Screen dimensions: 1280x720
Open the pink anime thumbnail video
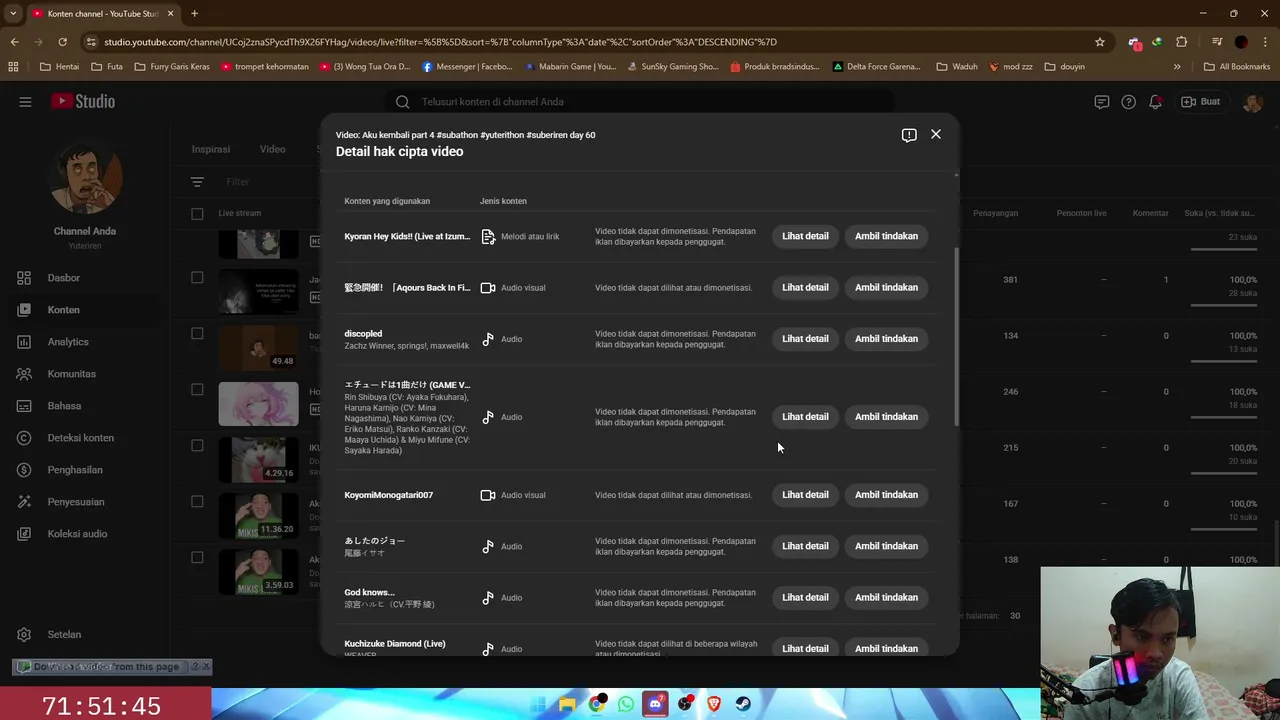258,404
